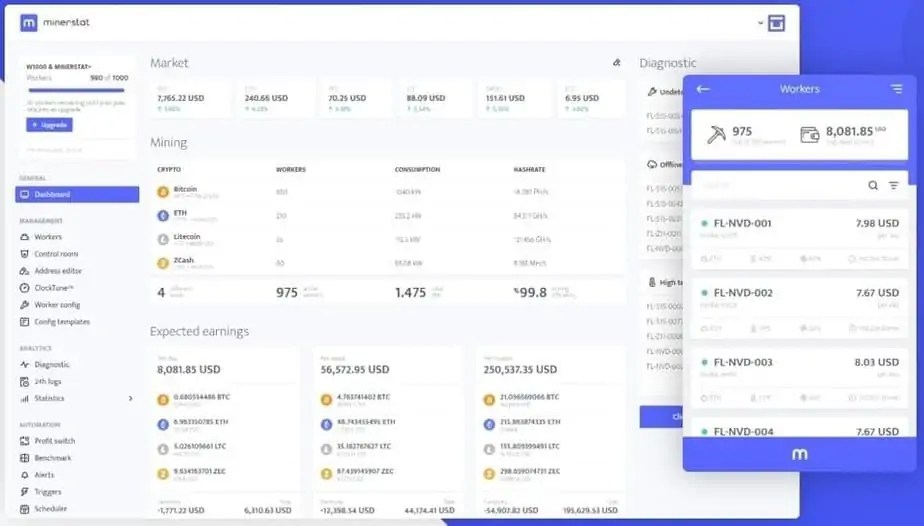The height and width of the screenshot is (526, 924).
Task: Click the 24h logs icon
Action: click(x=24, y=382)
